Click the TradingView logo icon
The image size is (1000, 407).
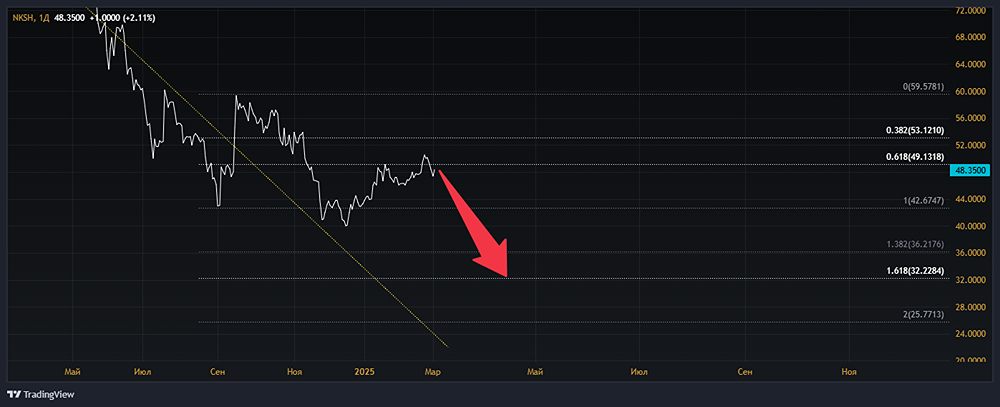click(17, 395)
